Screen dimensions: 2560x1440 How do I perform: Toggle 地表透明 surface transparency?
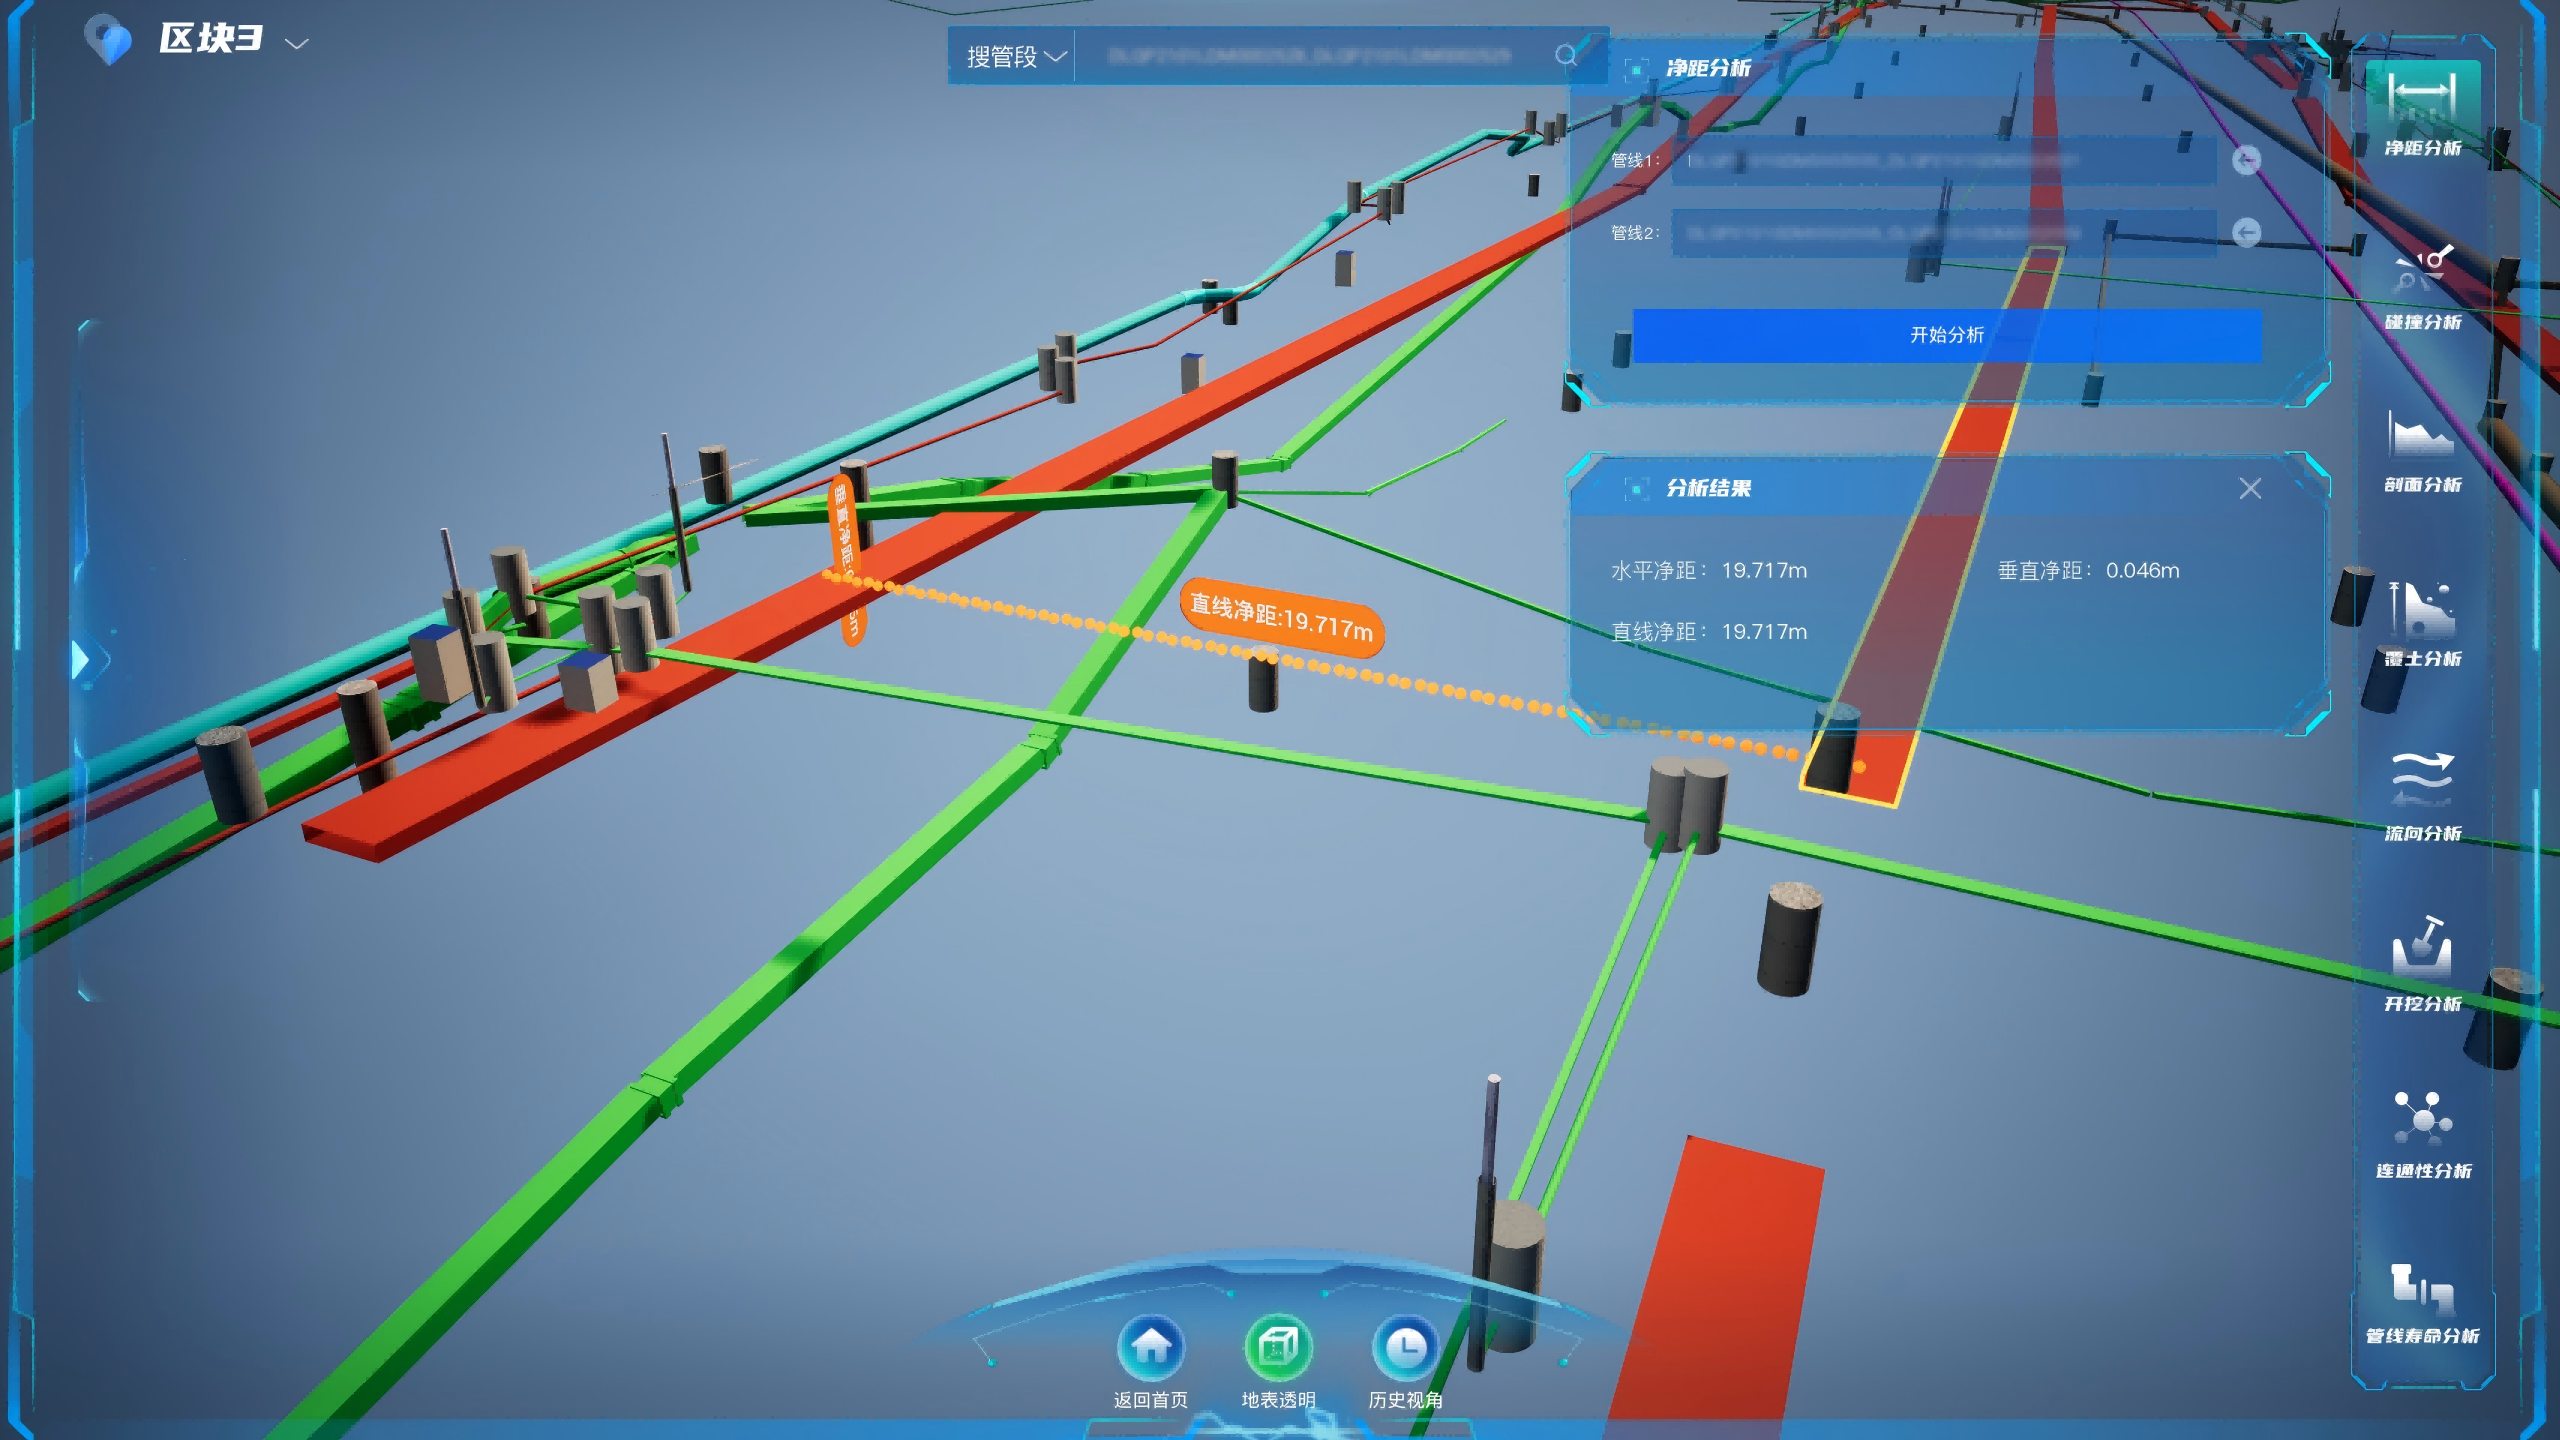tap(1278, 1347)
